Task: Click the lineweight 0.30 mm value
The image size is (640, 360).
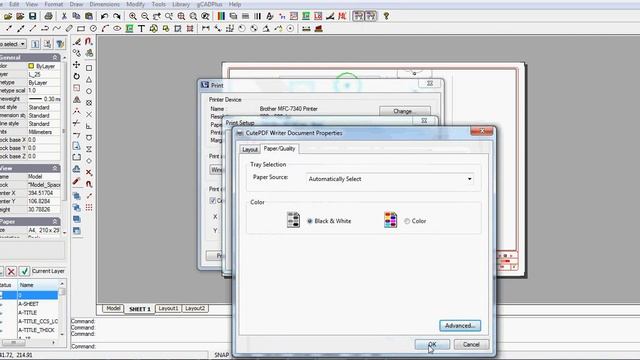Action: coord(44,99)
